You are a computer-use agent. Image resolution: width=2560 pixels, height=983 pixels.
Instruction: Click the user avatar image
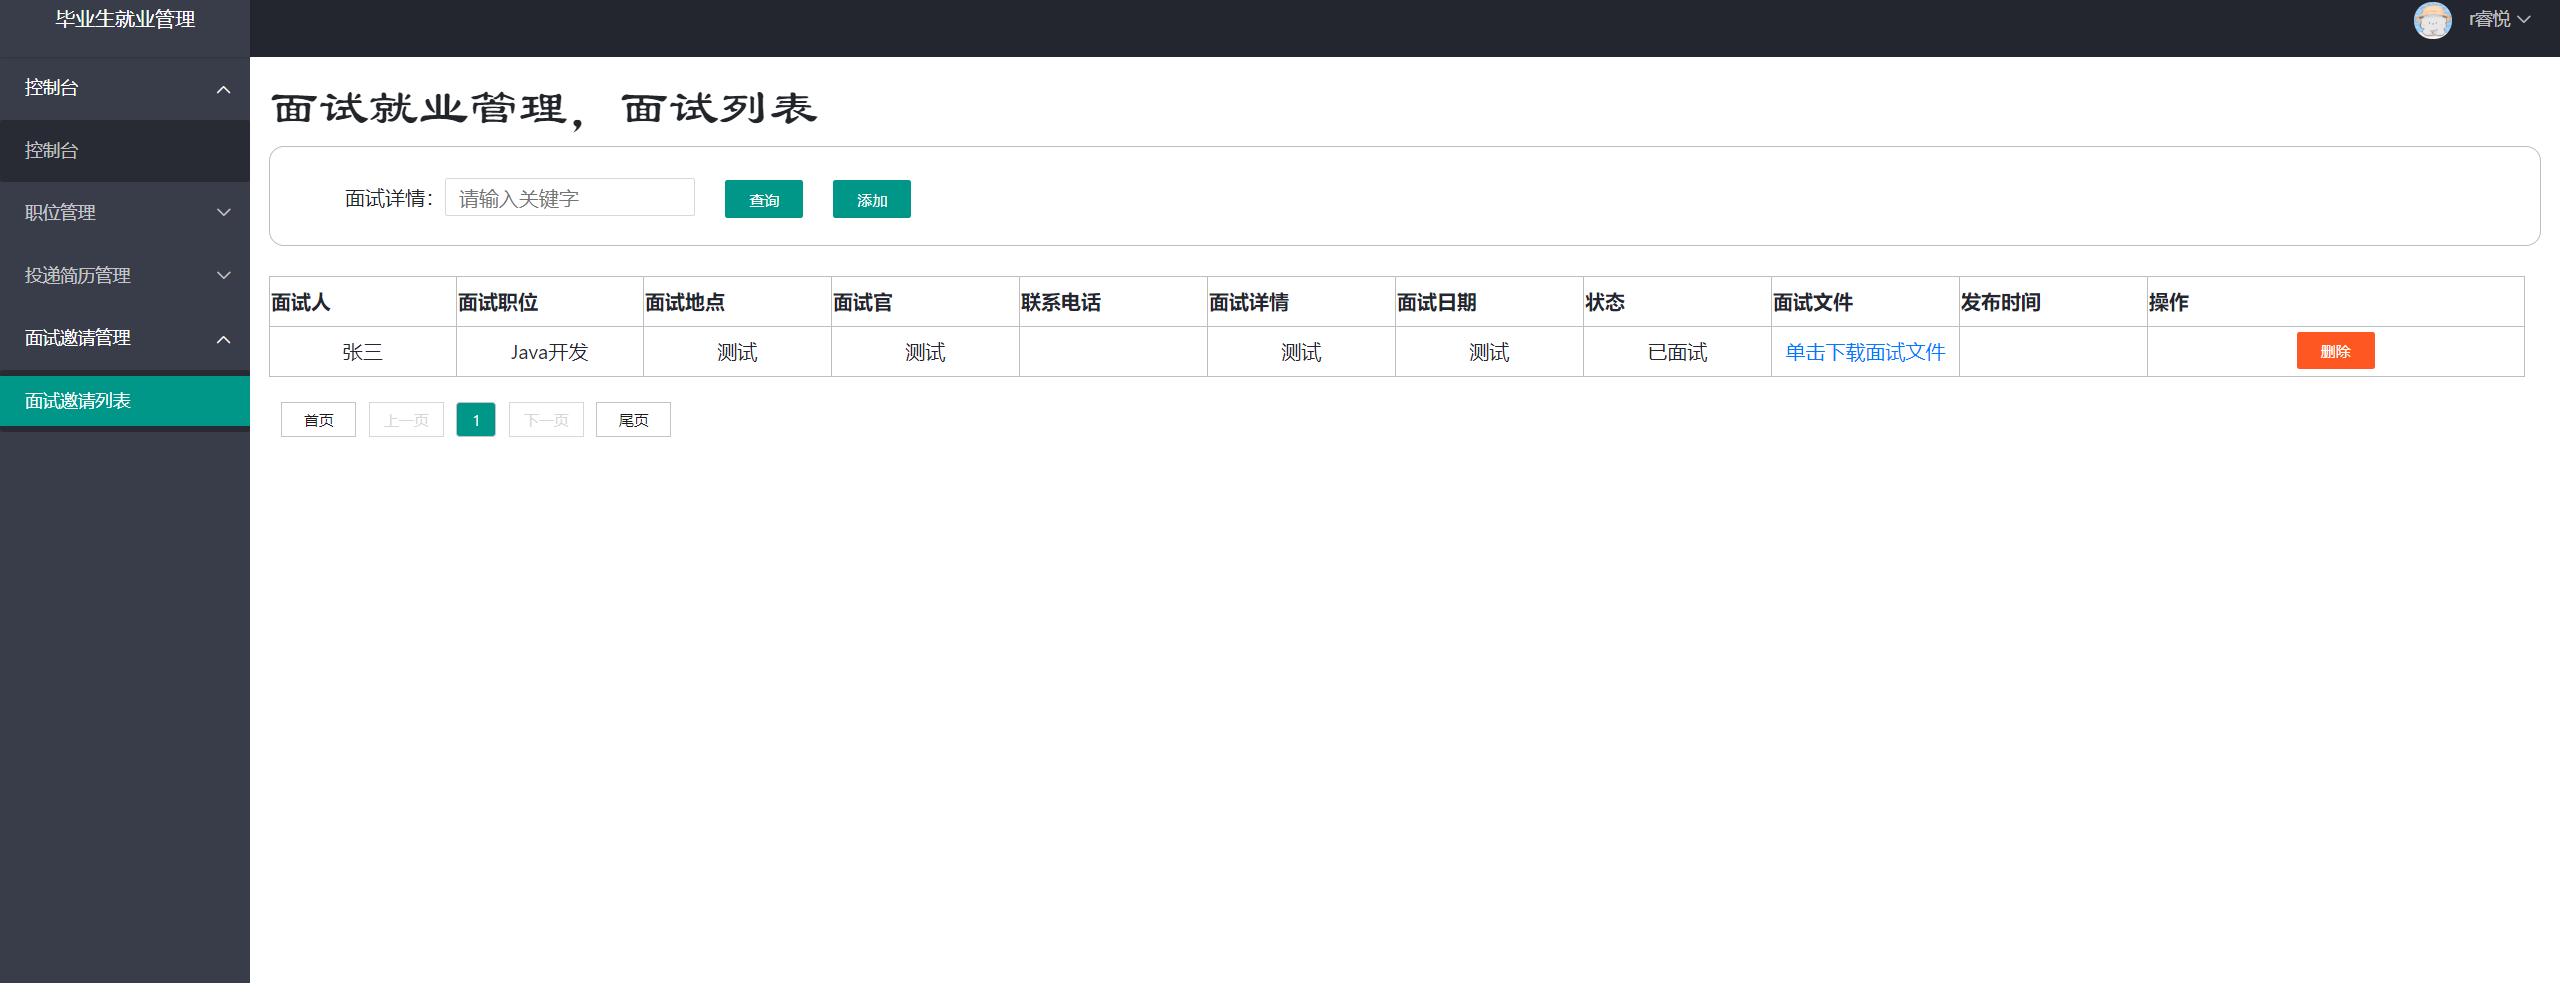(x=2431, y=20)
